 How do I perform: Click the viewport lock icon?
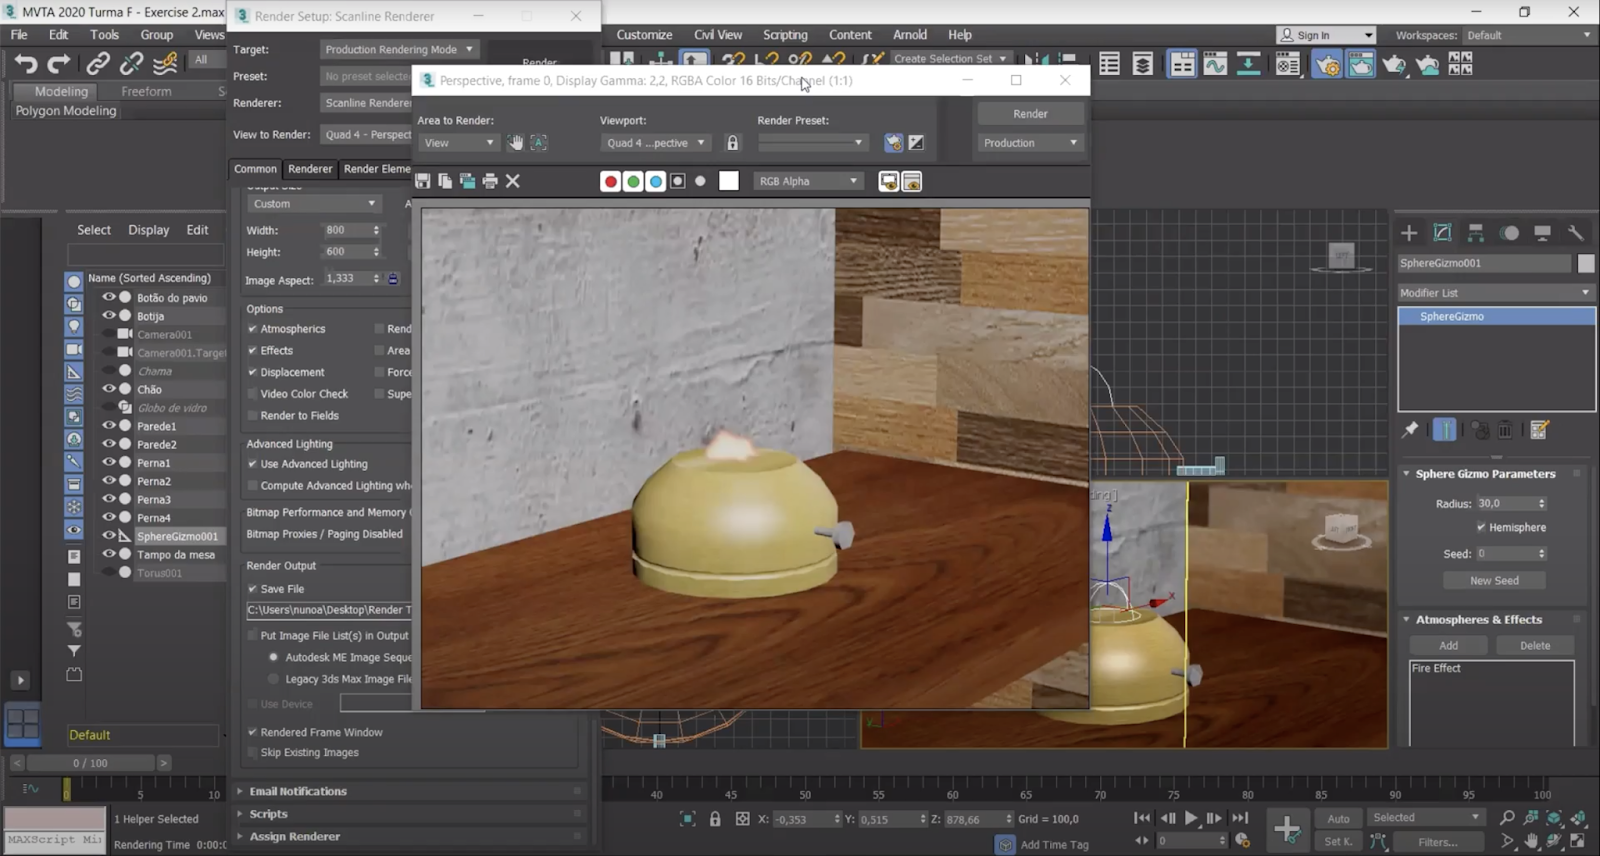[732, 143]
